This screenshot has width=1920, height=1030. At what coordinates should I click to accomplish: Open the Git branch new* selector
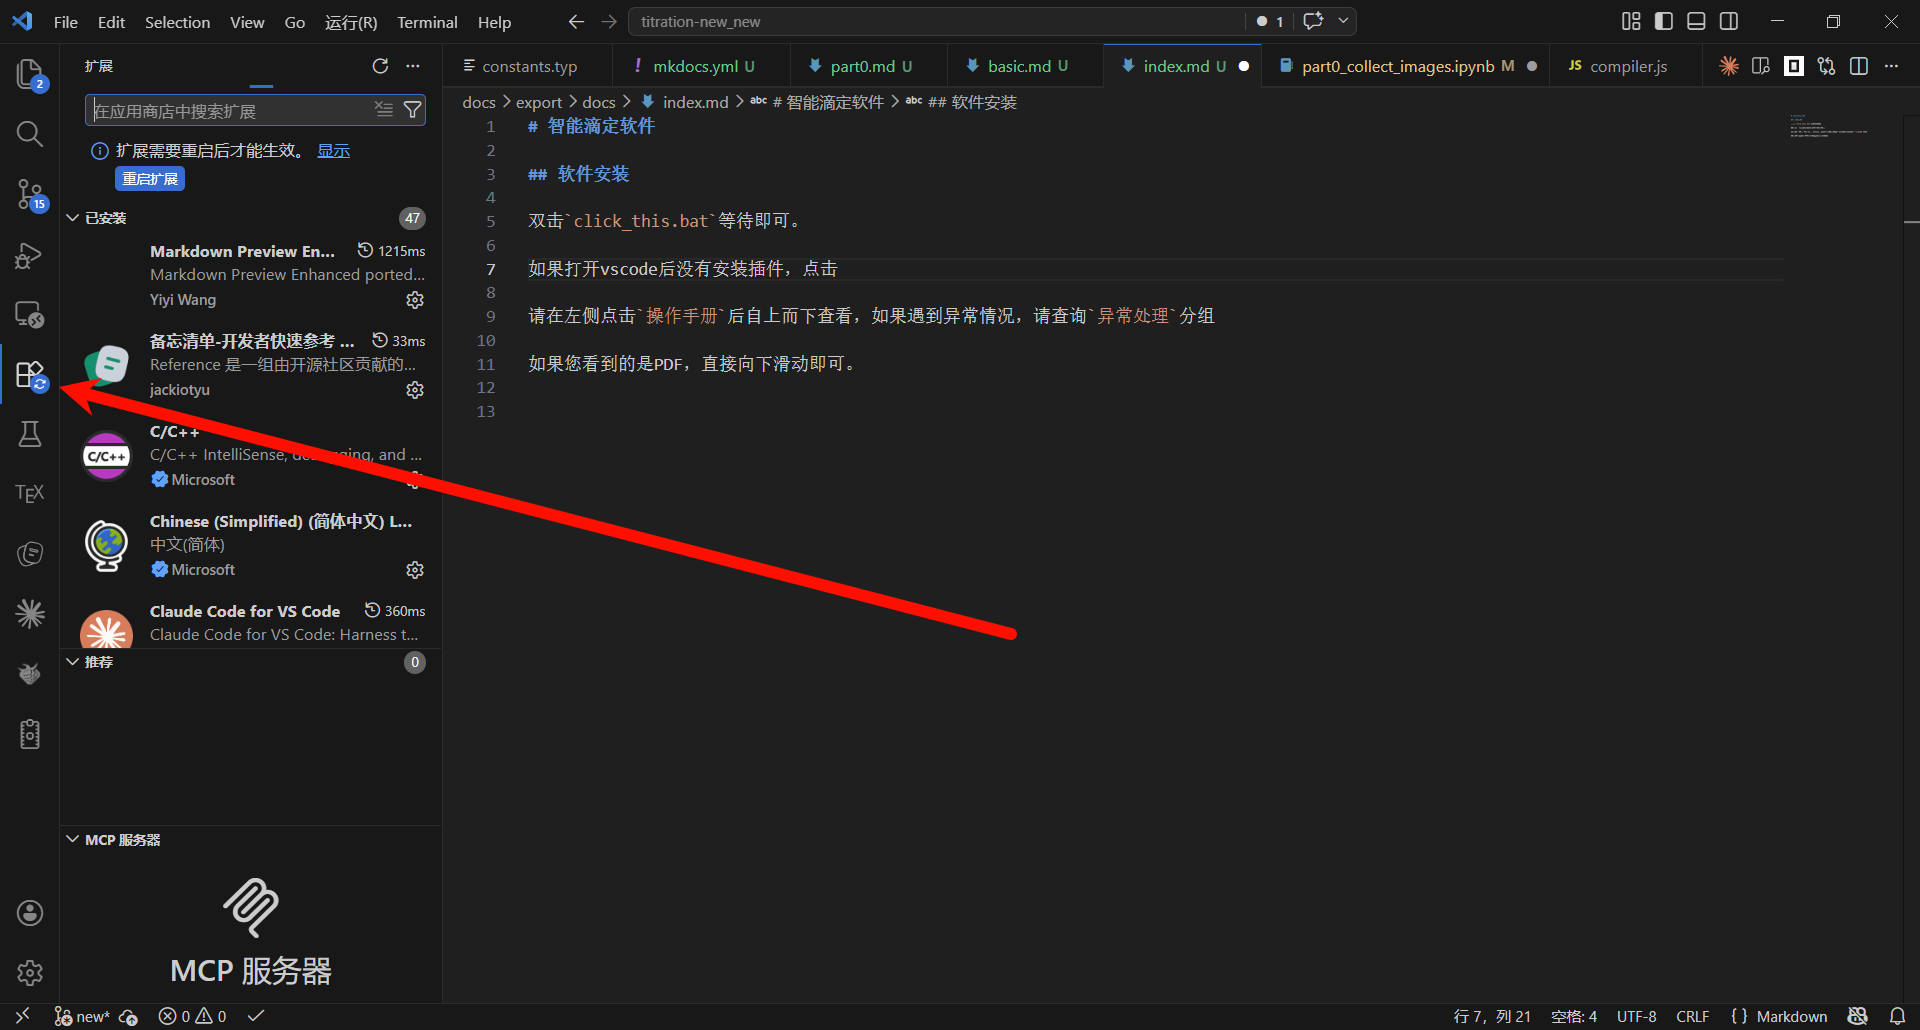click(82, 1017)
